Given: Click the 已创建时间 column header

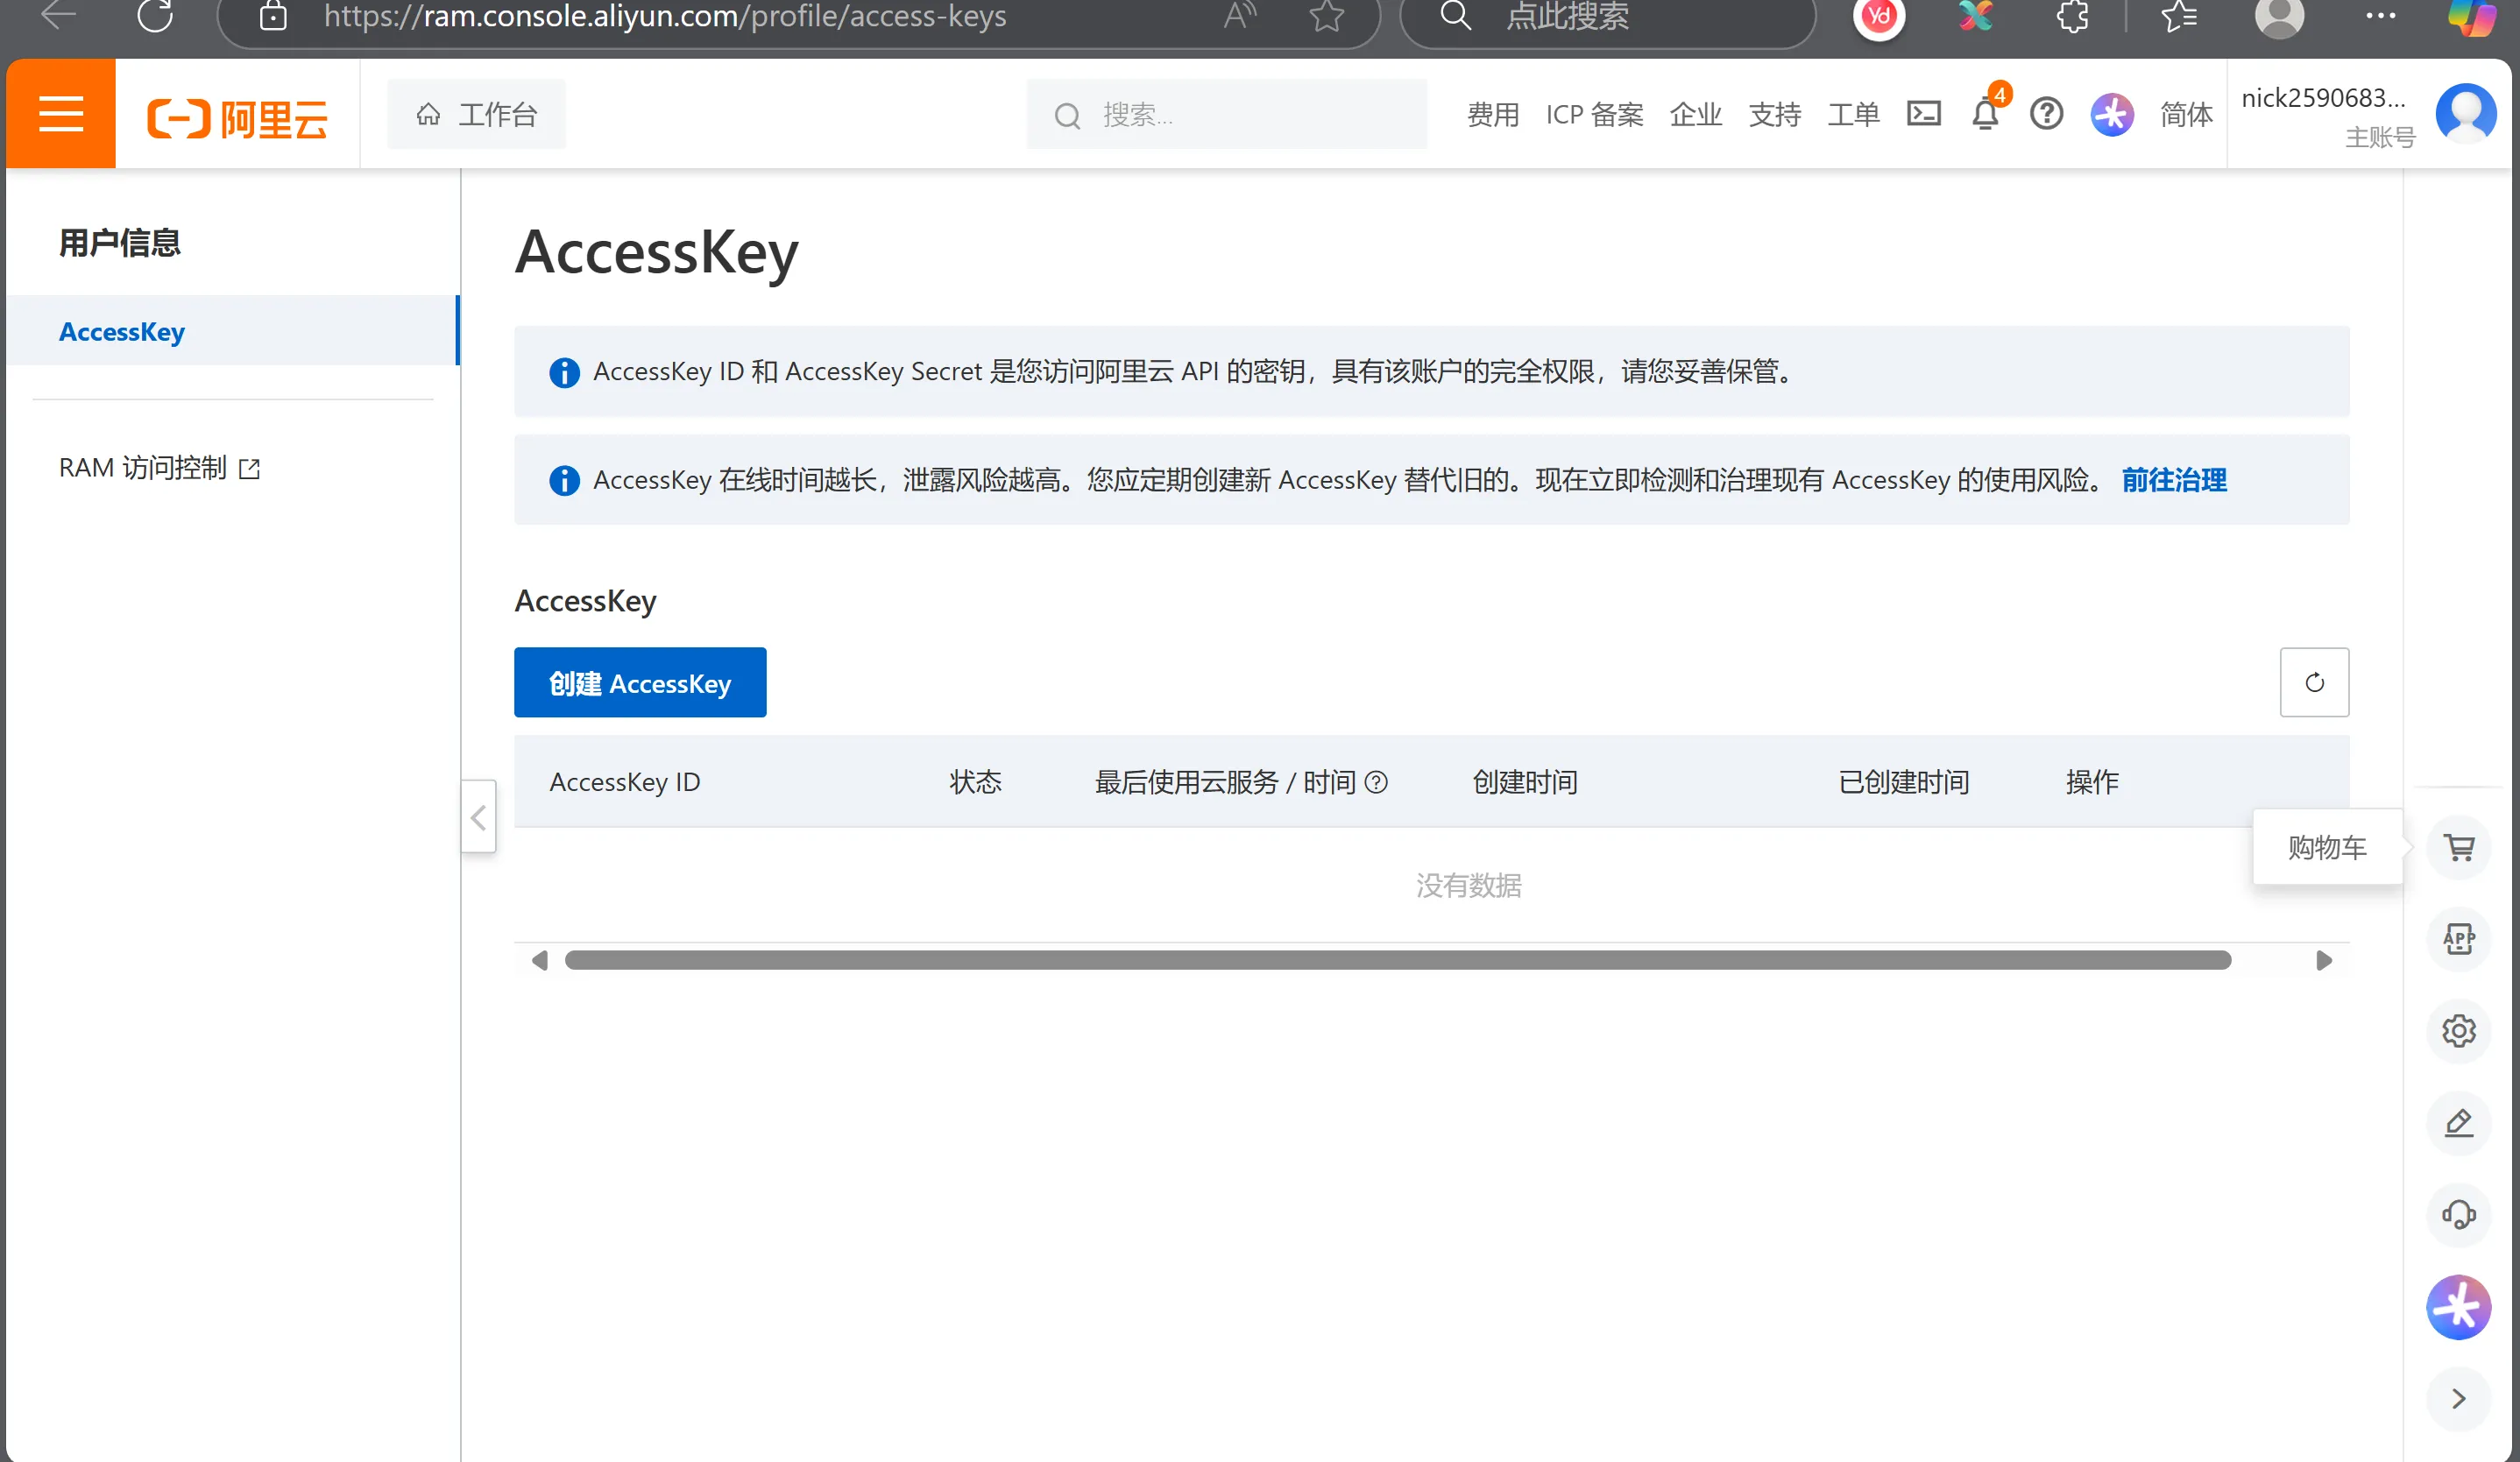Looking at the screenshot, I should point(1903,782).
